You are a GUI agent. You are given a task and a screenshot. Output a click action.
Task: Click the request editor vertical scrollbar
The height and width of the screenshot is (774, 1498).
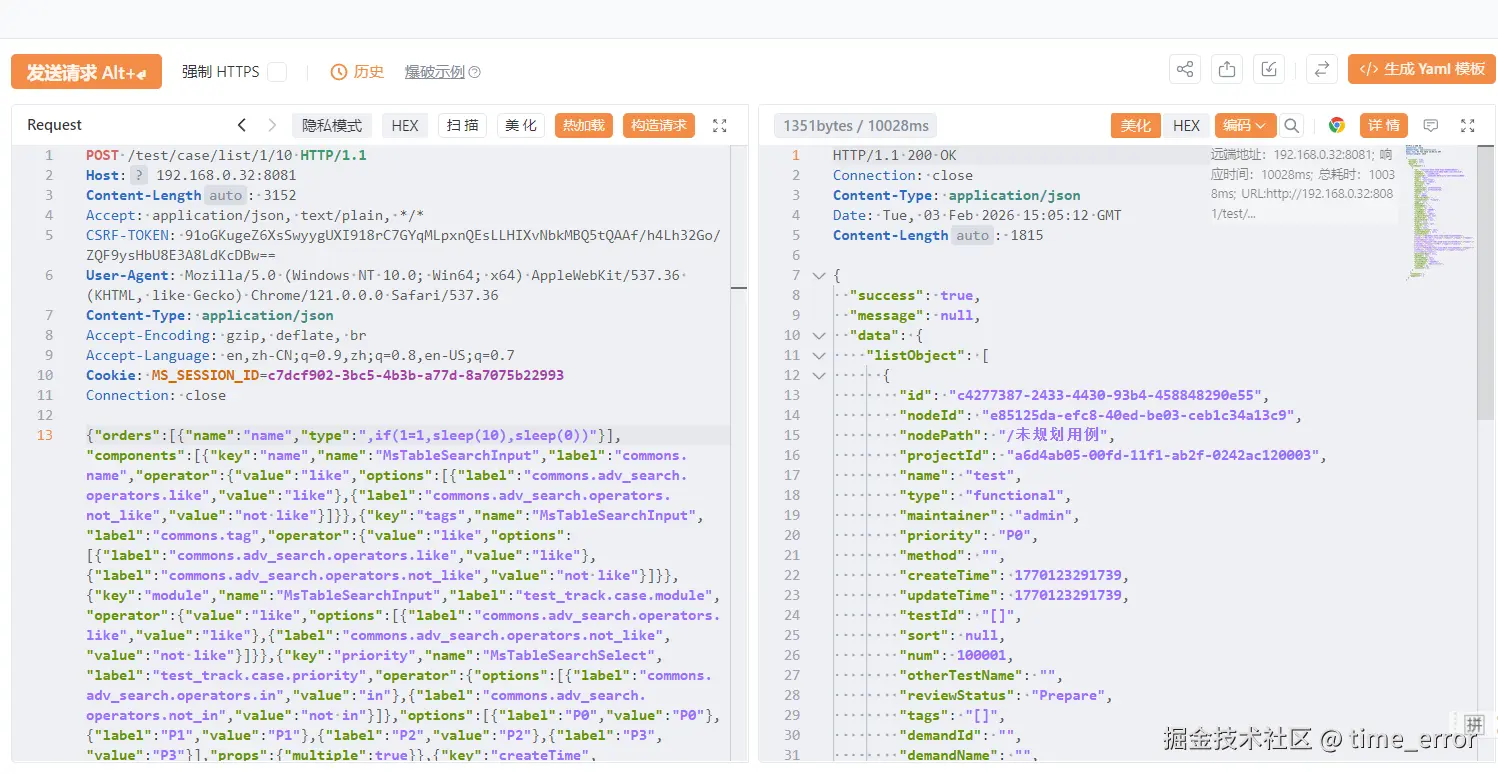tap(739, 454)
